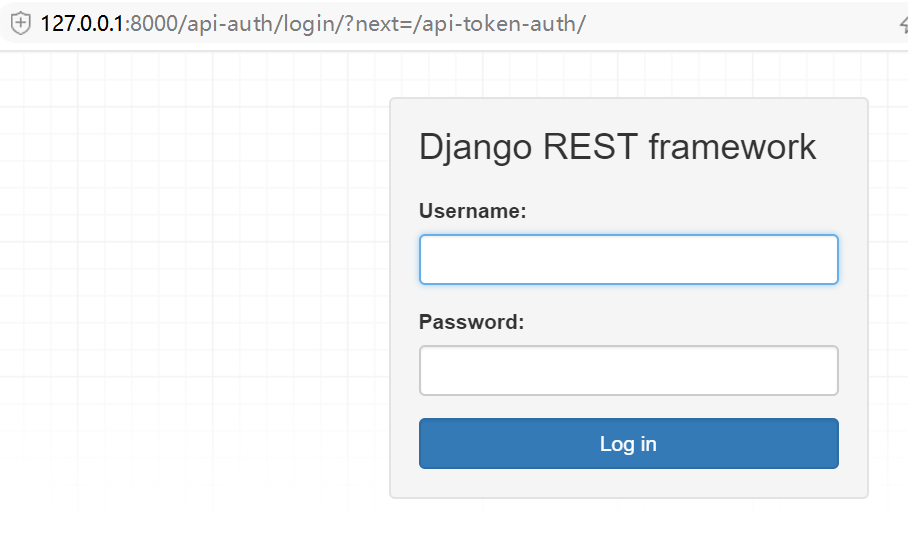Select the browser address bar URL
Image resolution: width=908 pixels, height=539 pixels.
[313, 24]
